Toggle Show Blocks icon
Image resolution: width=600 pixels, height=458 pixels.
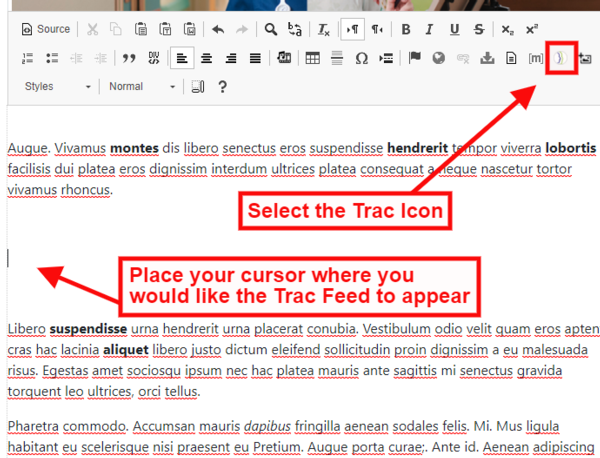(197, 86)
